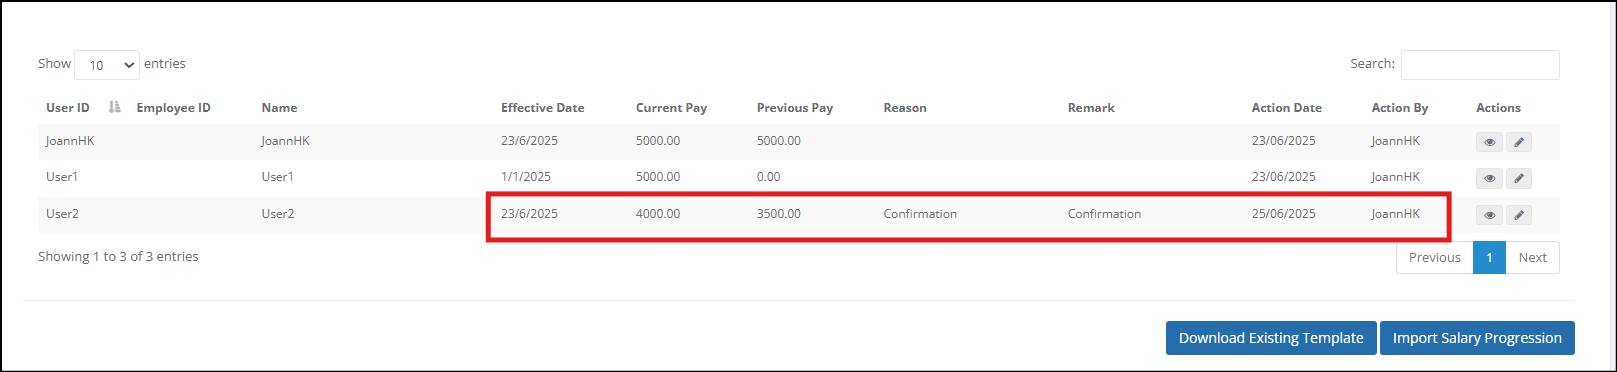The image size is (1617, 372).
Task: Sort by Action Date column header
Action: [x=1287, y=108]
